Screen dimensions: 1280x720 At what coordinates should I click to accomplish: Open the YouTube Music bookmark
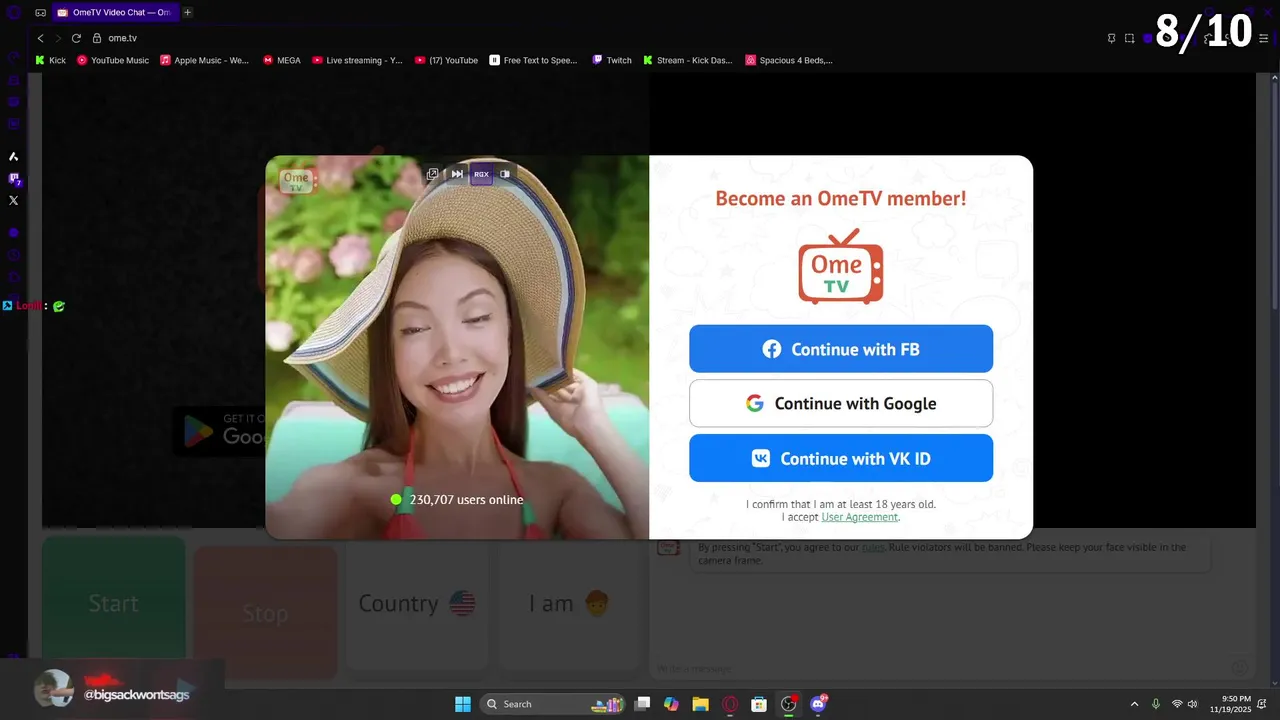pos(113,60)
